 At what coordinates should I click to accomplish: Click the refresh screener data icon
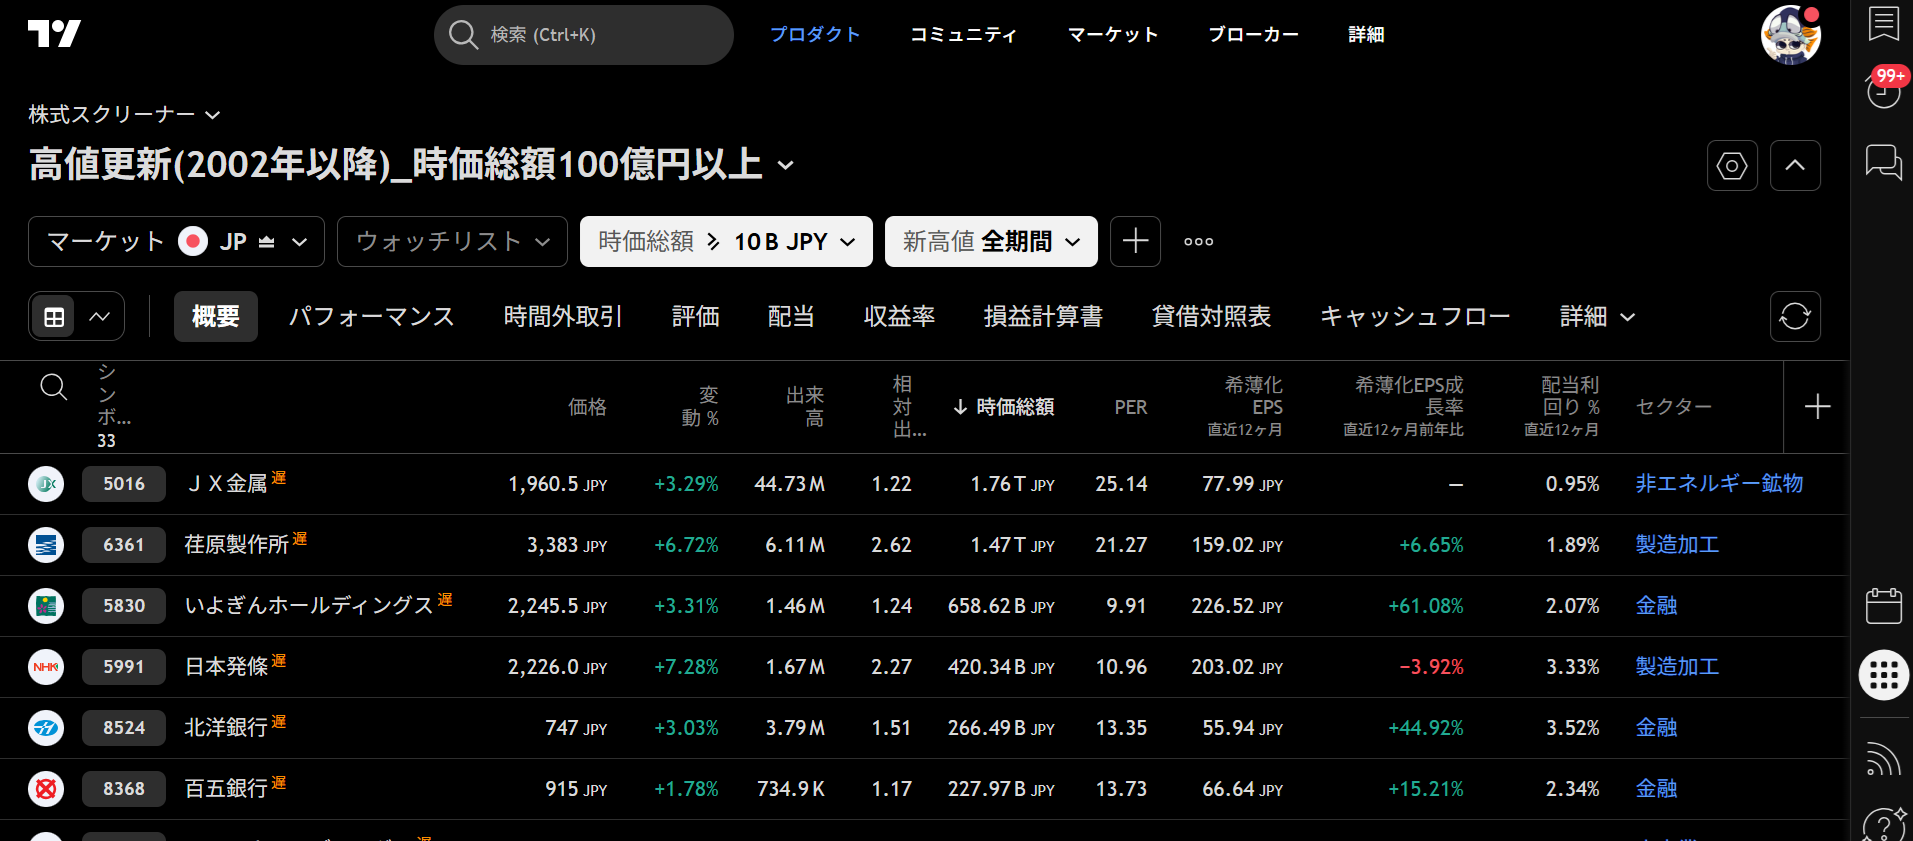tap(1795, 317)
